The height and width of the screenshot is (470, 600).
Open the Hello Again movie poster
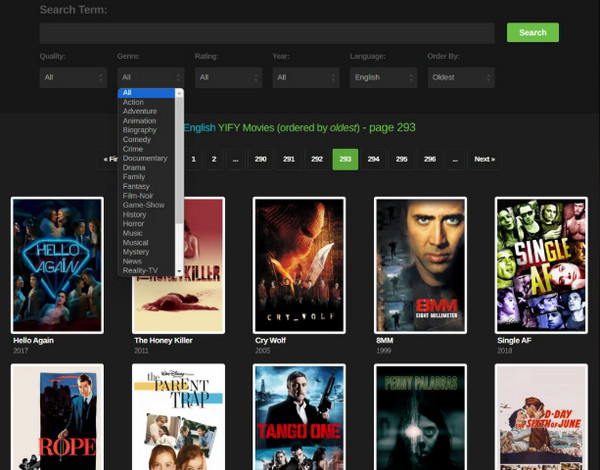tap(57, 265)
